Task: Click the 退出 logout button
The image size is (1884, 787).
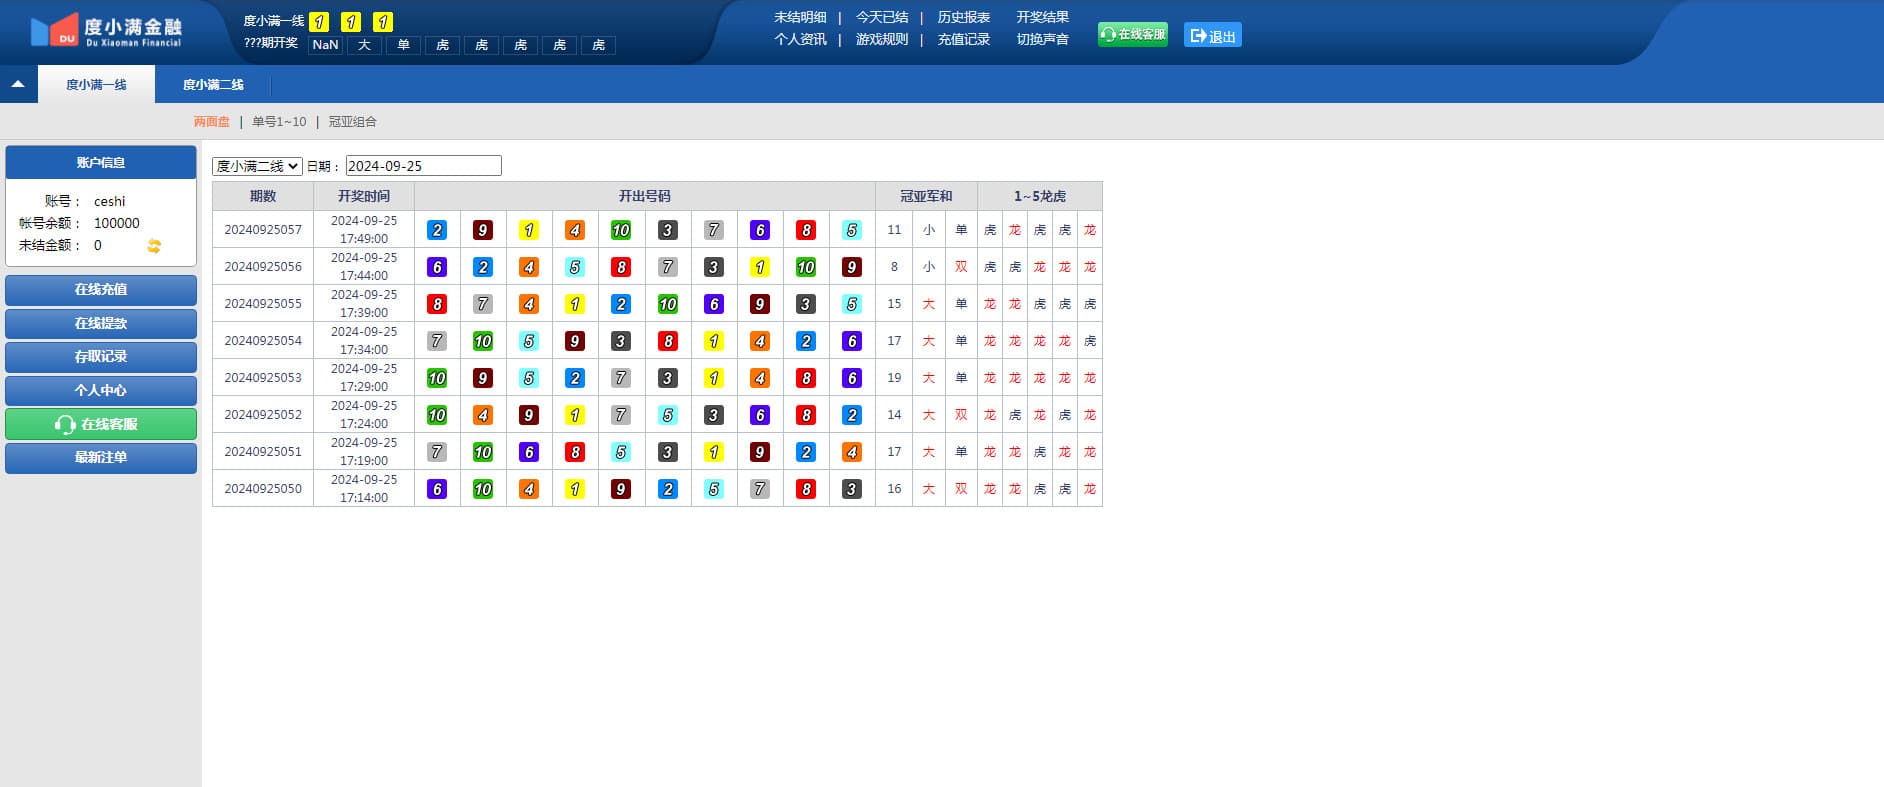Action: pyautogui.click(x=1212, y=36)
